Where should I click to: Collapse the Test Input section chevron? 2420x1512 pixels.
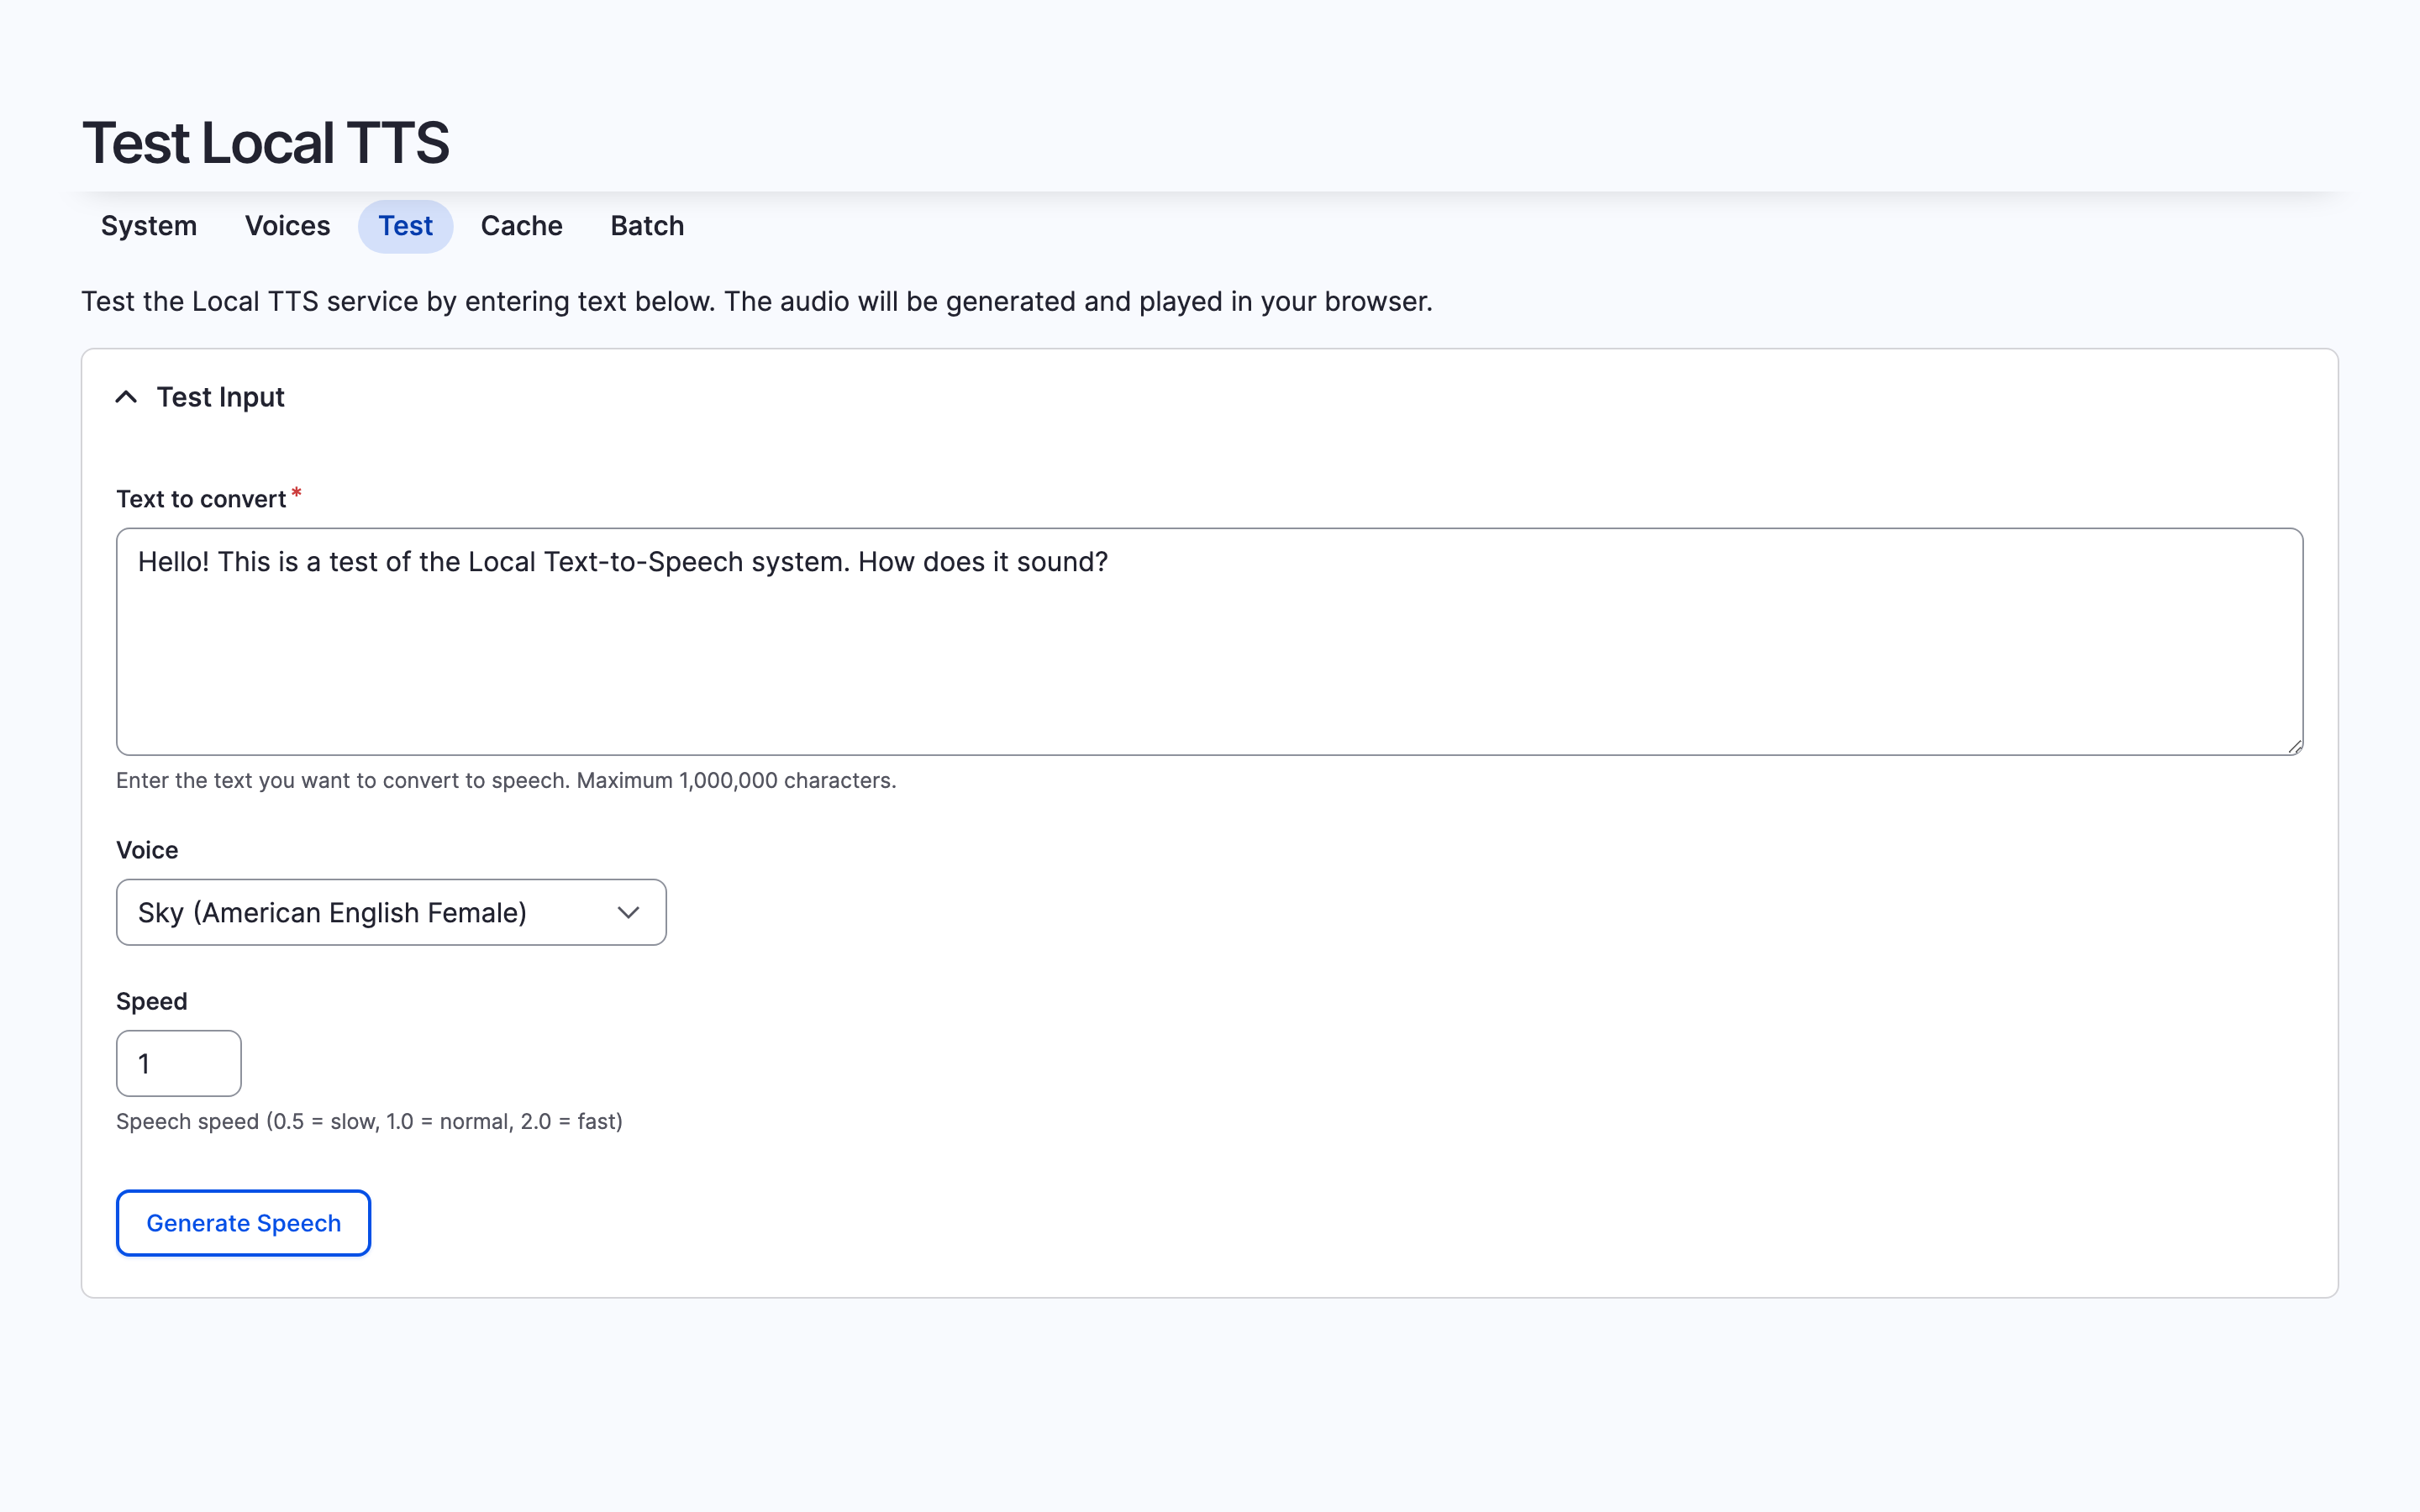(x=126, y=397)
